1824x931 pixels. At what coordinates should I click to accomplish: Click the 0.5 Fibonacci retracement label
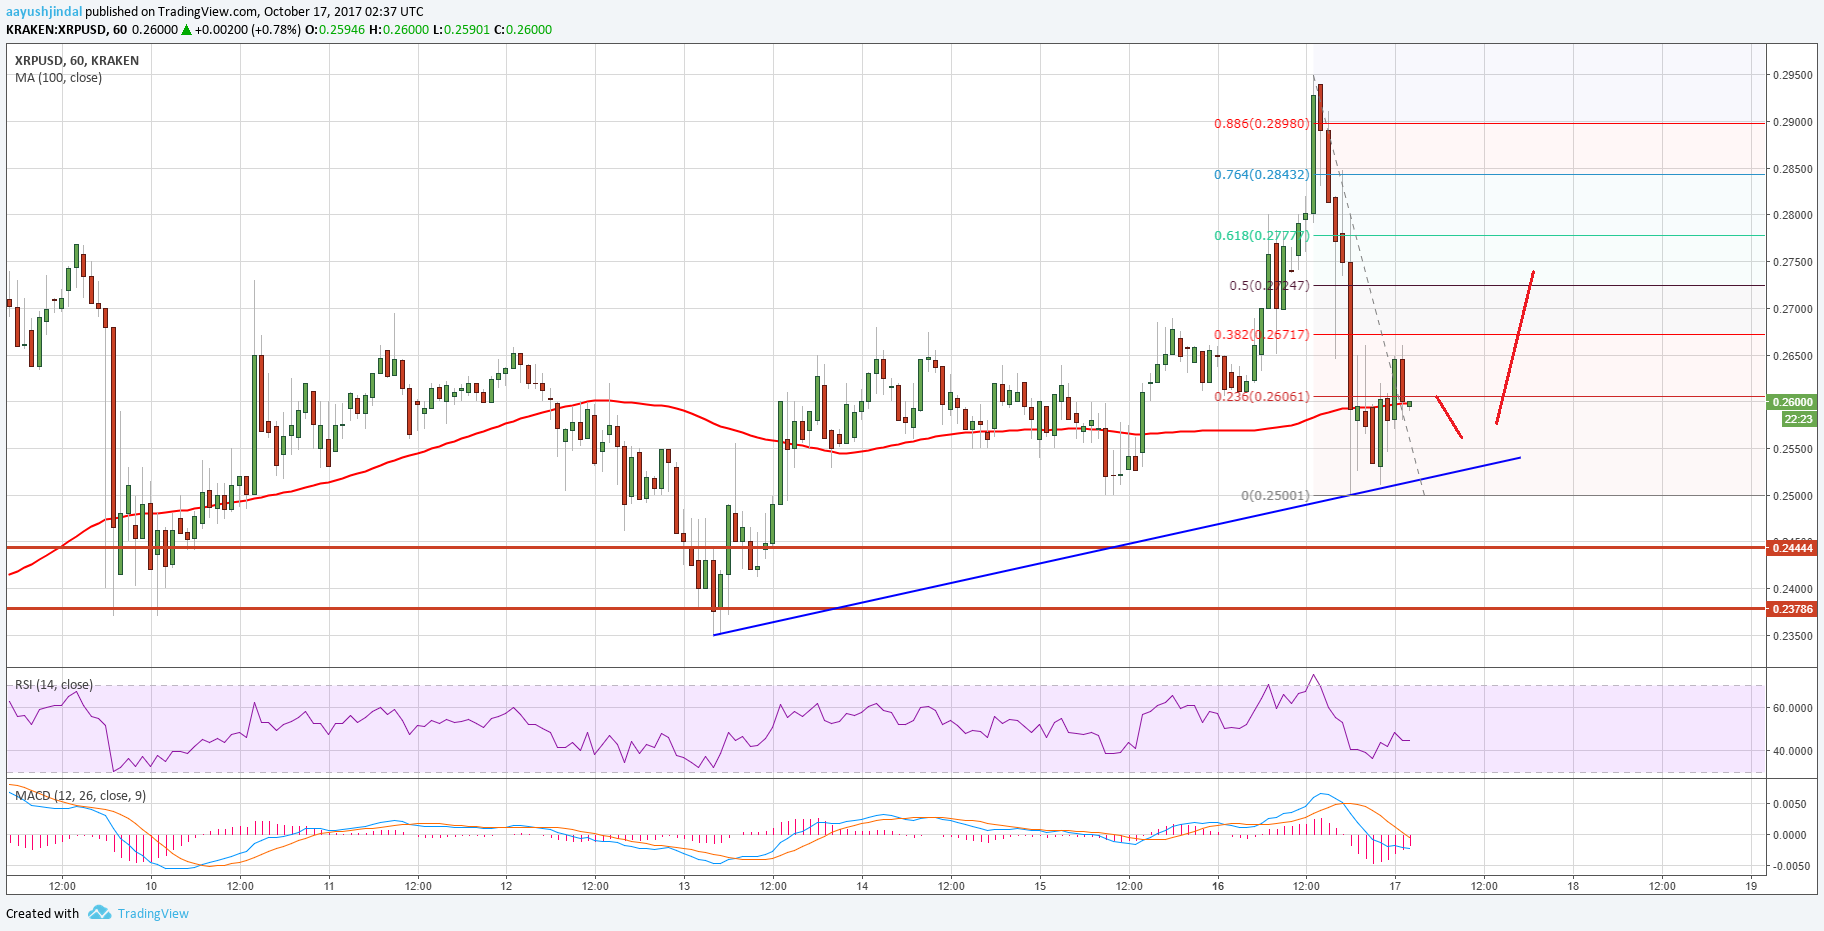tap(1269, 286)
